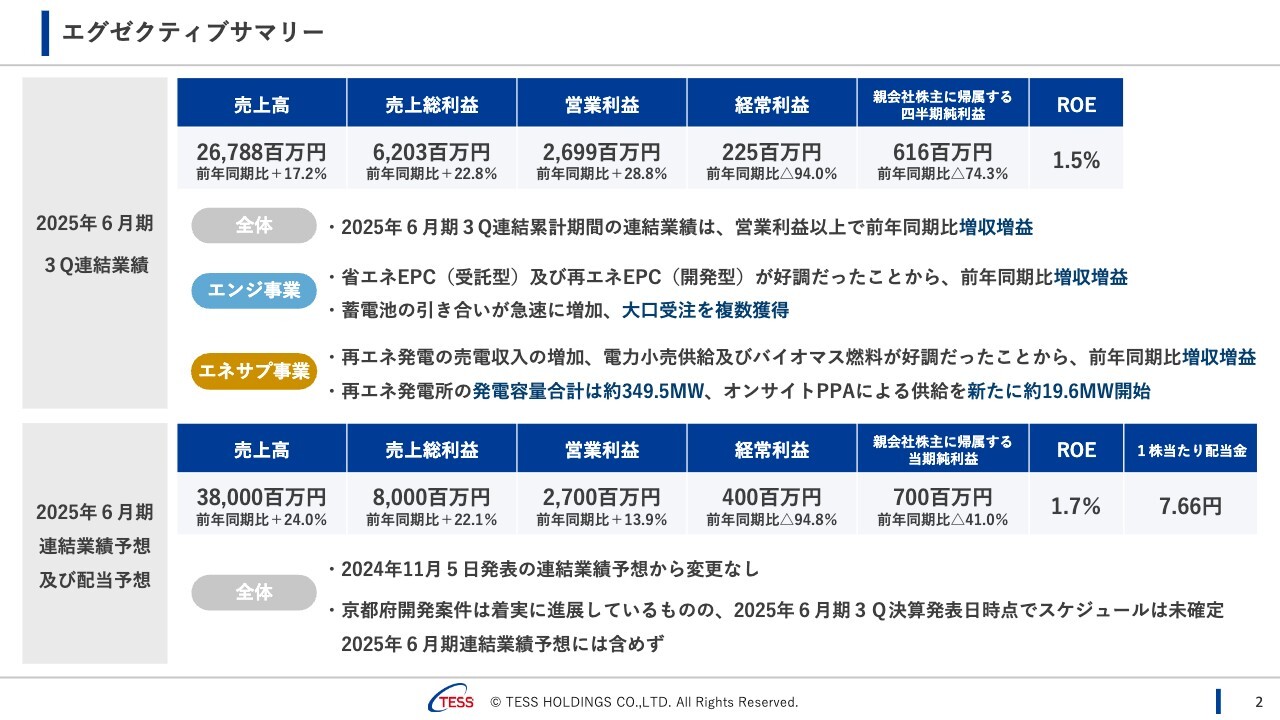Click the forecast value 400百万円
Image resolution: width=1280 pixels, height=720 pixels.
click(x=772, y=497)
